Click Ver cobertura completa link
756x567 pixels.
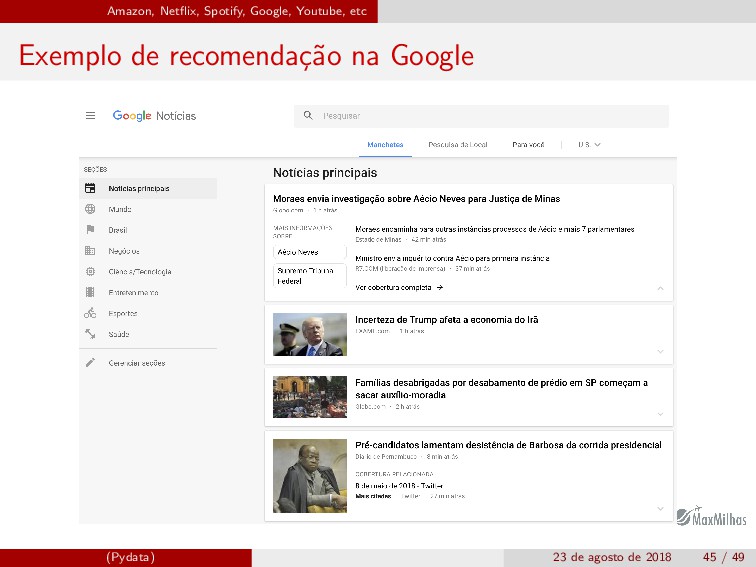pyautogui.click(x=393, y=287)
